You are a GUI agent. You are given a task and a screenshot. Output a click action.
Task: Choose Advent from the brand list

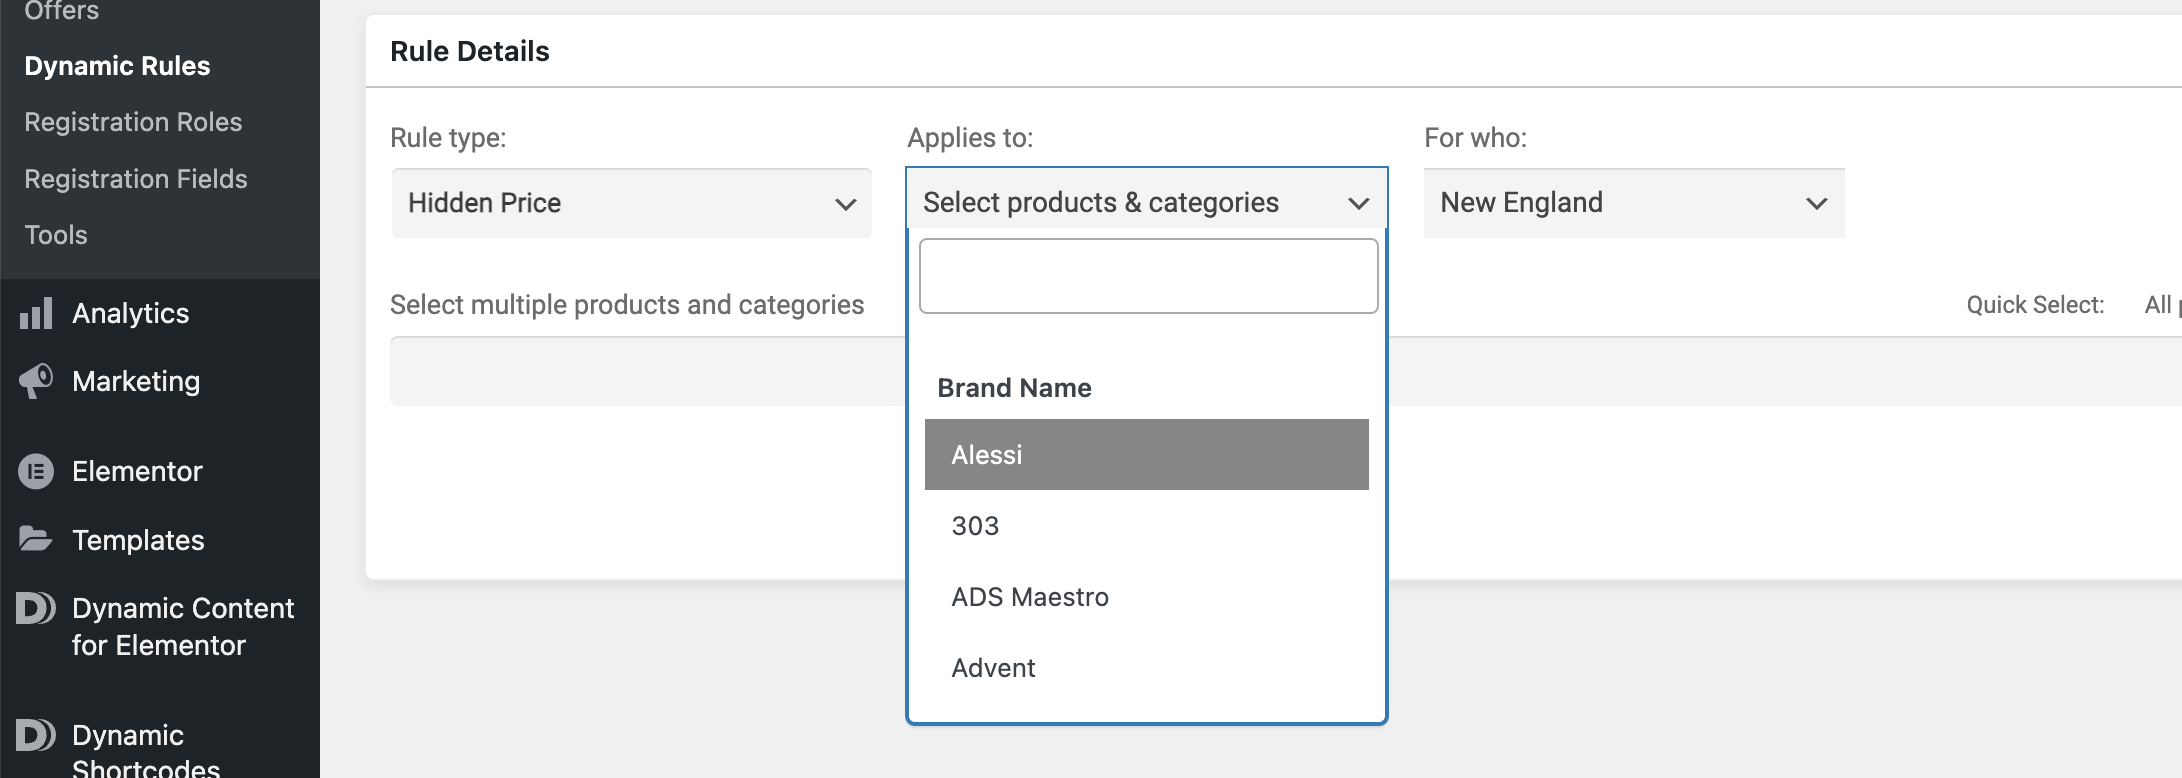pyautogui.click(x=1146, y=668)
